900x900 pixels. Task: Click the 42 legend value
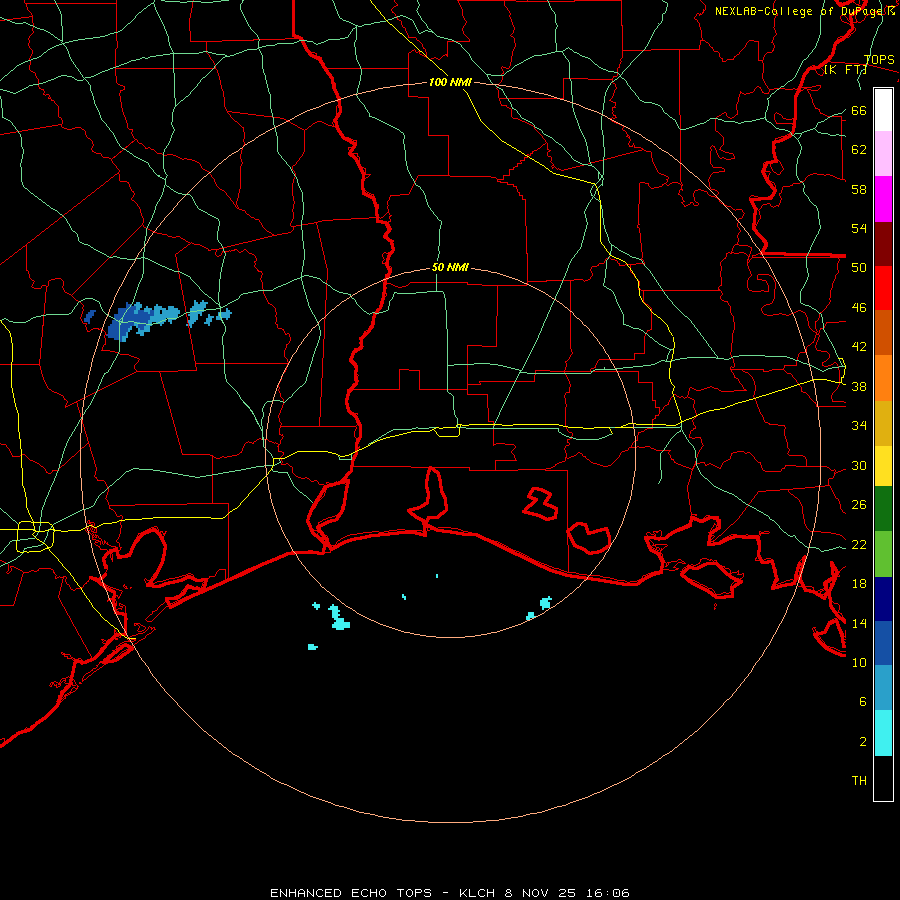pos(859,347)
